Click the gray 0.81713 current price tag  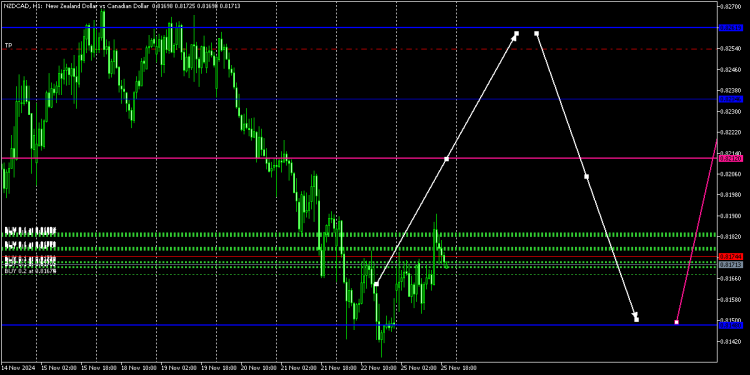point(731,264)
